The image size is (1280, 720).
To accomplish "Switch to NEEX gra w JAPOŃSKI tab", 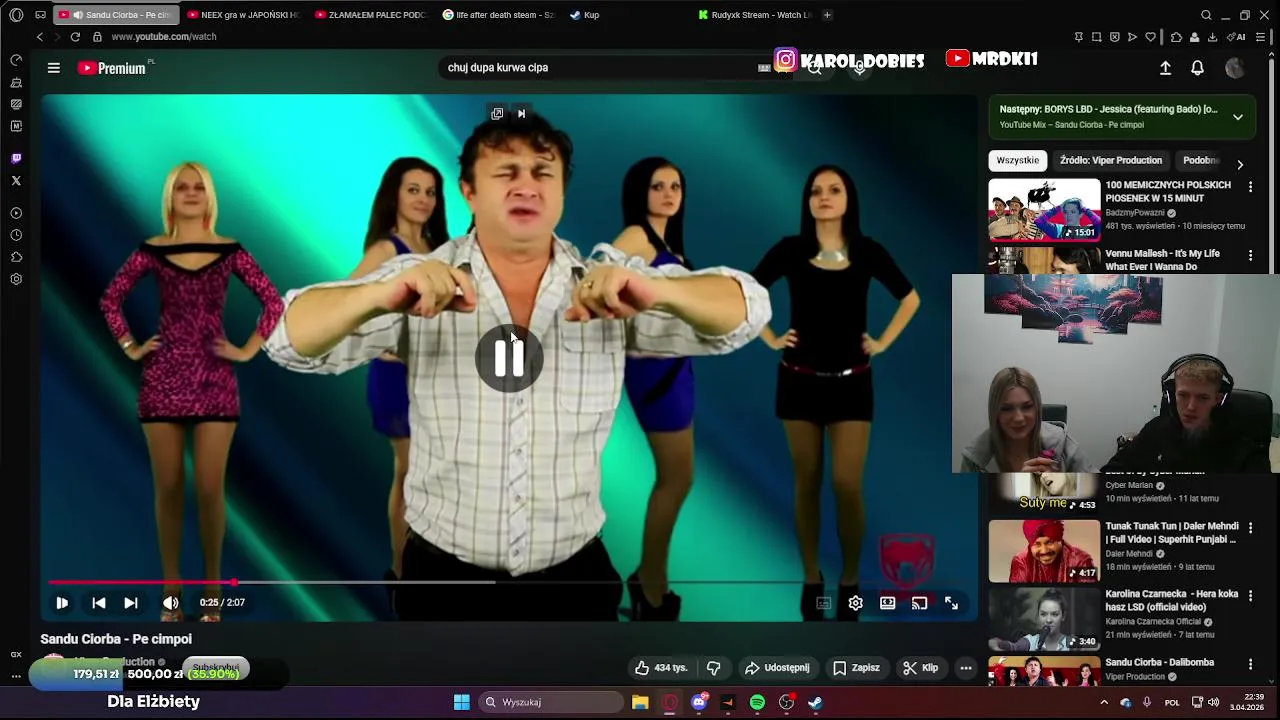I will coord(243,15).
